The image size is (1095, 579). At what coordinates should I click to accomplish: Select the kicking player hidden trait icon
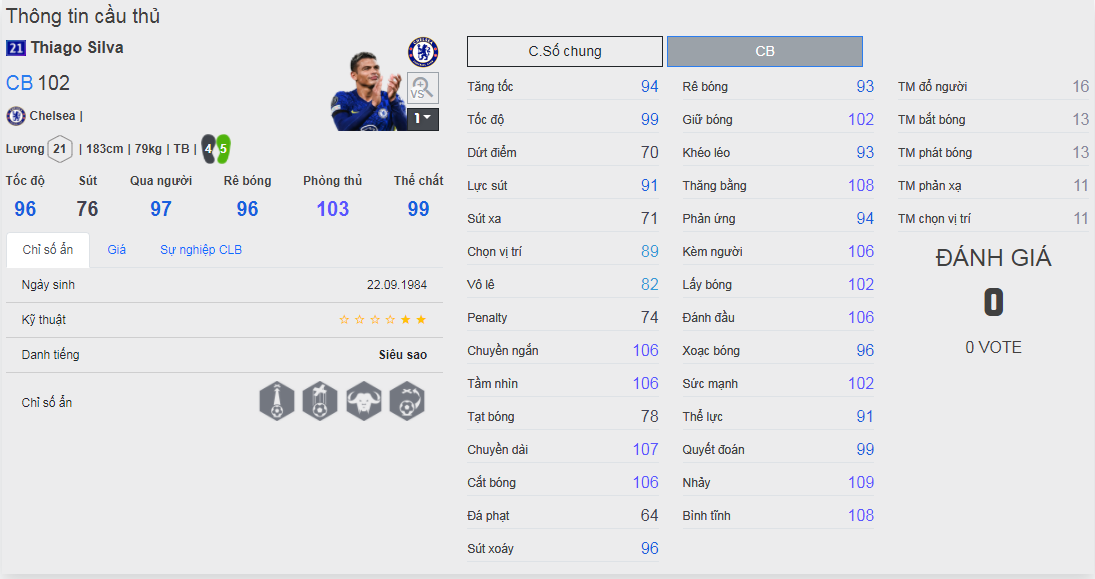click(x=321, y=401)
